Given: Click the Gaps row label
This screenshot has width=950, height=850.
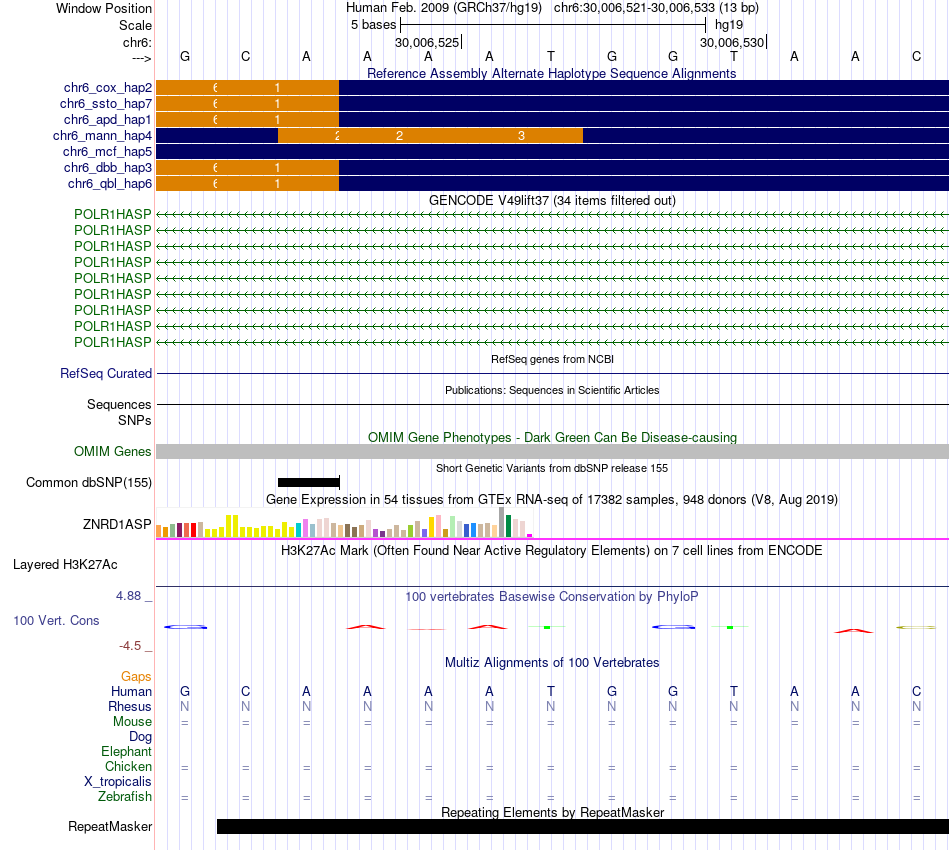Looking at the screenshot, I should coord(136,677).
